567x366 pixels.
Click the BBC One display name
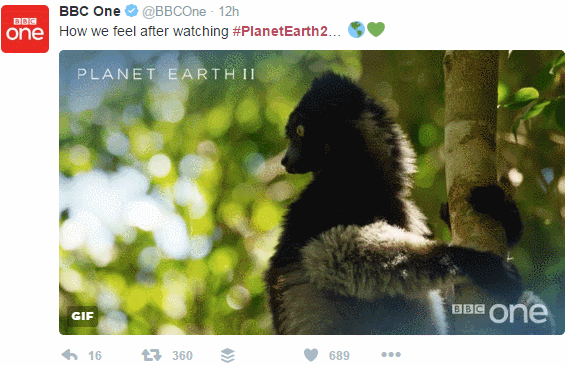[90, 11]
